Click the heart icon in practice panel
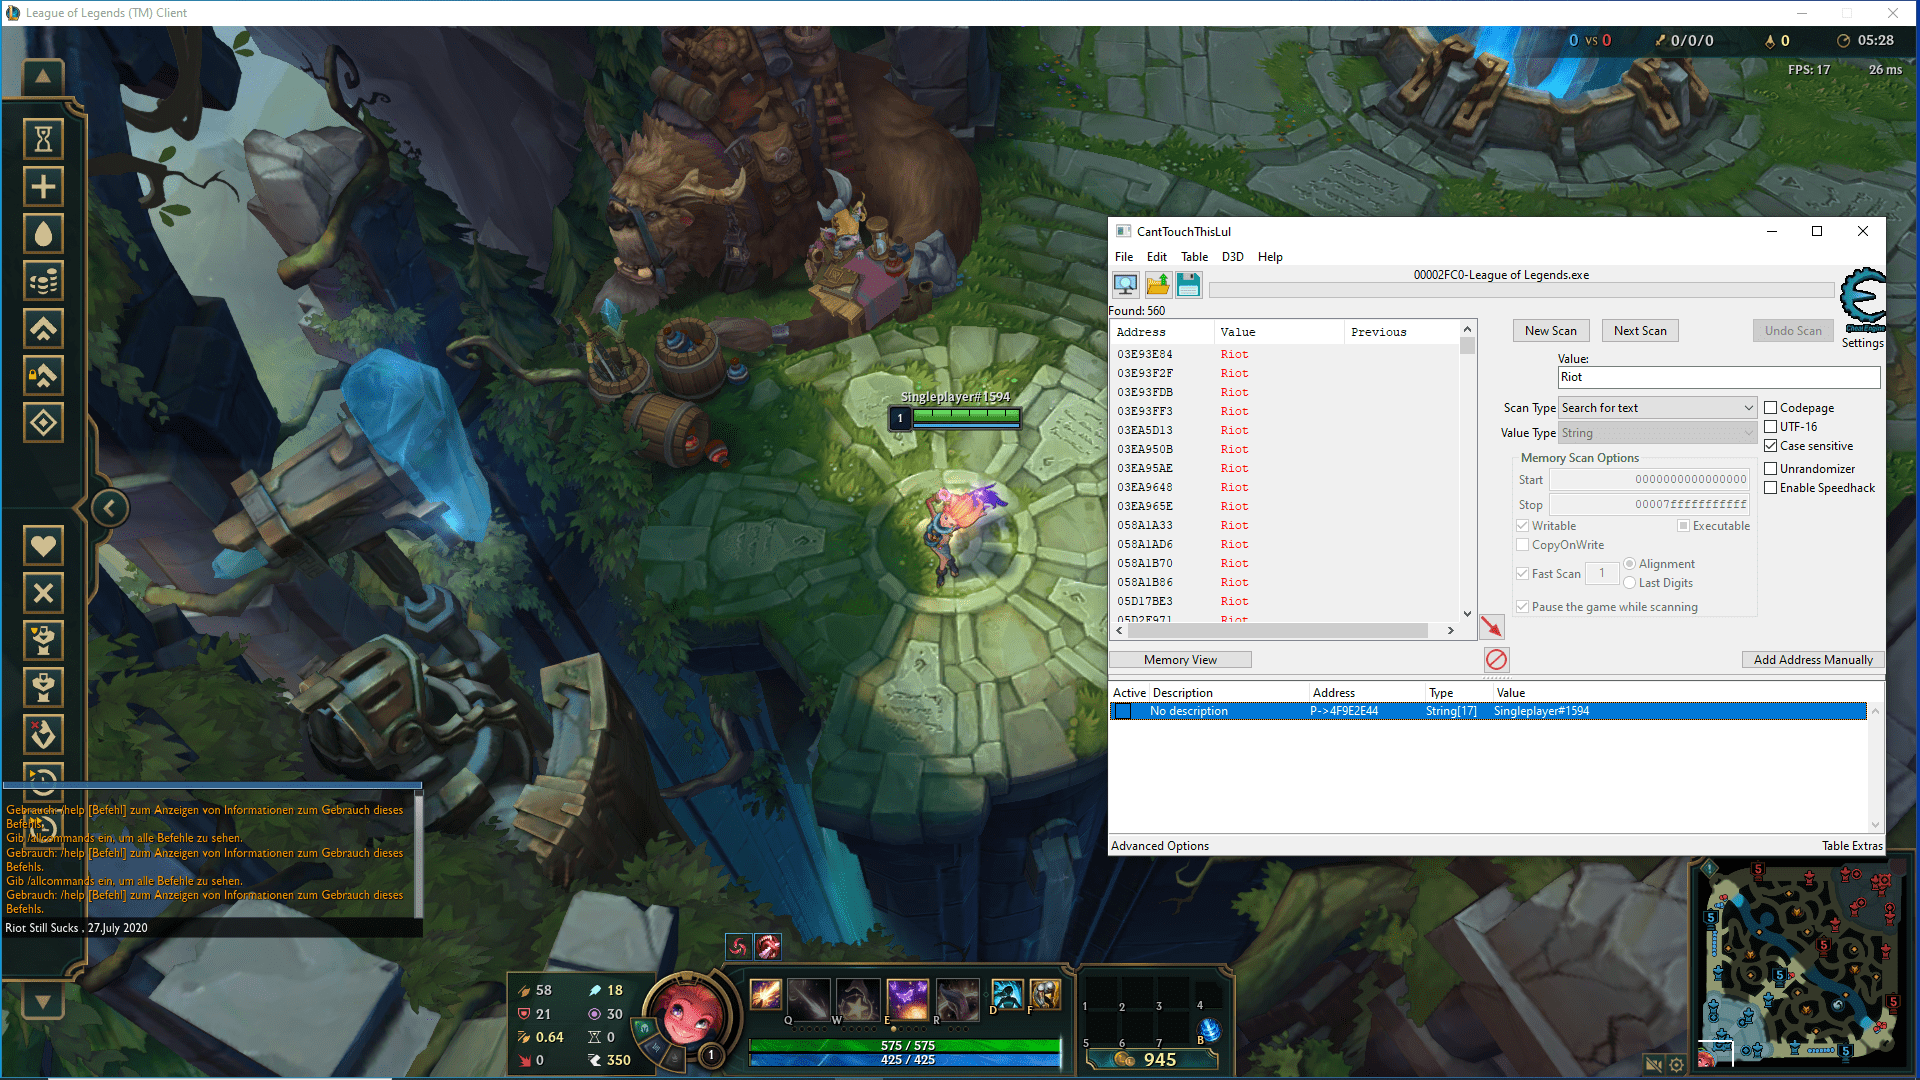Screen dimensions: 1920x1080 [x=43, y=546]
